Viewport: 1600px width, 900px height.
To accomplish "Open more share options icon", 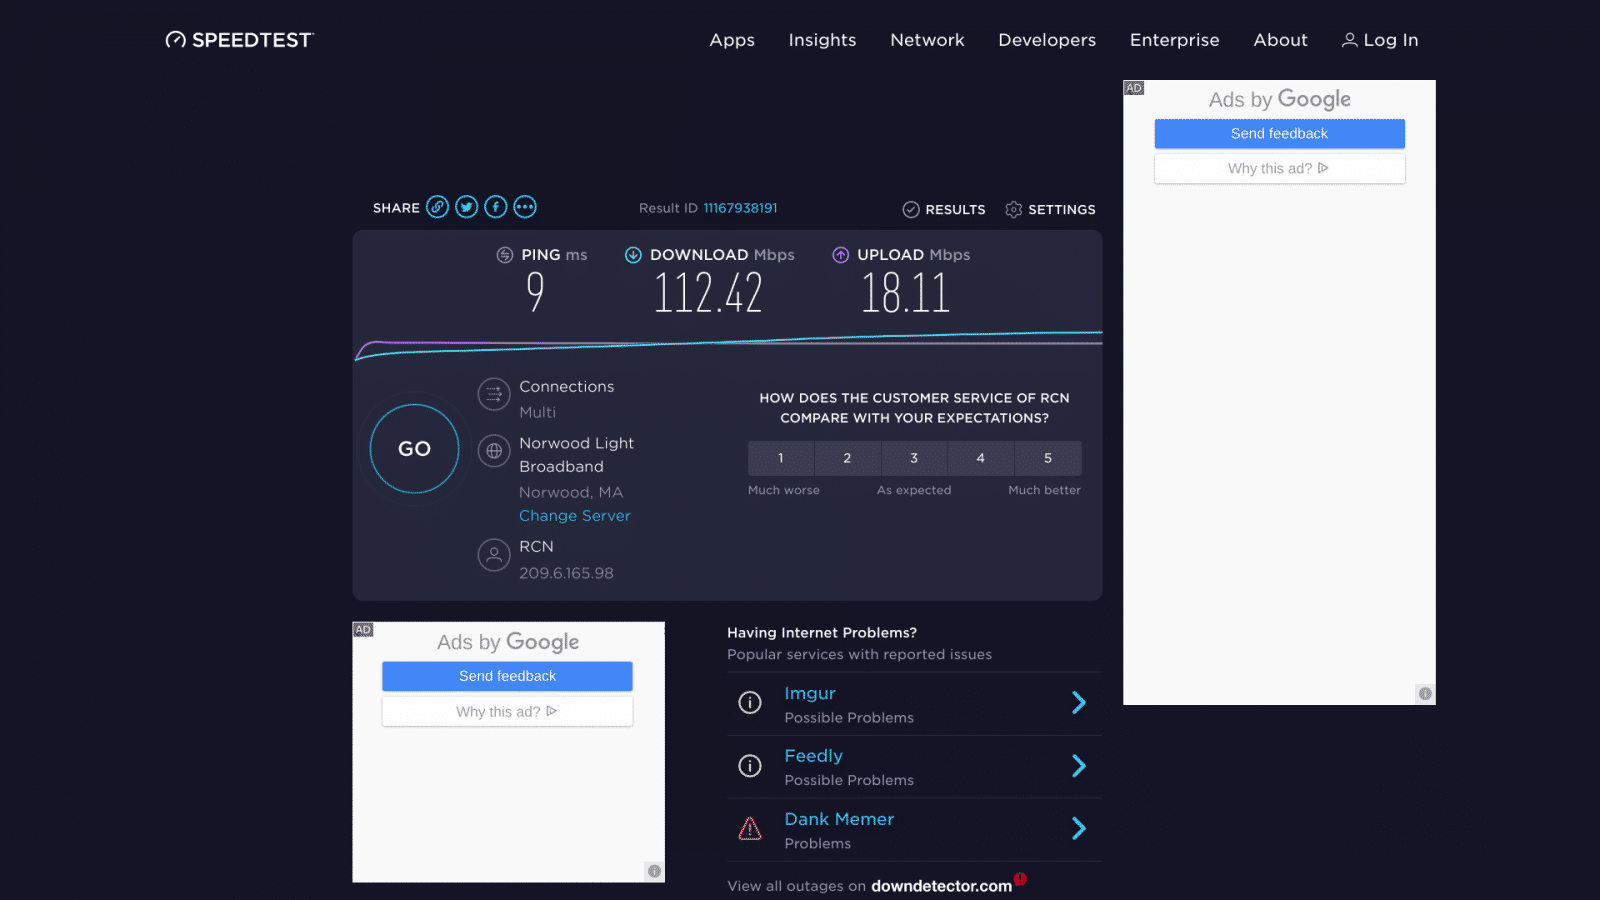I will 524,207.
